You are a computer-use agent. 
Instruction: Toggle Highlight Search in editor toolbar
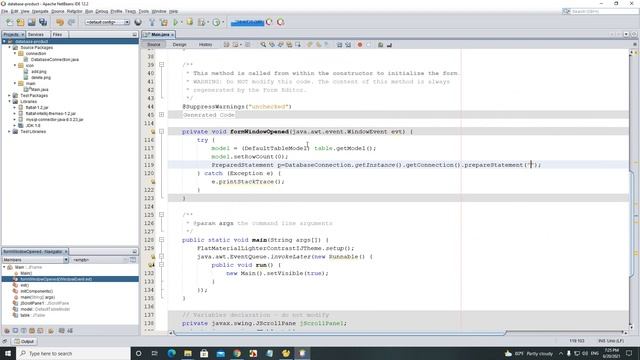point(289,44)
